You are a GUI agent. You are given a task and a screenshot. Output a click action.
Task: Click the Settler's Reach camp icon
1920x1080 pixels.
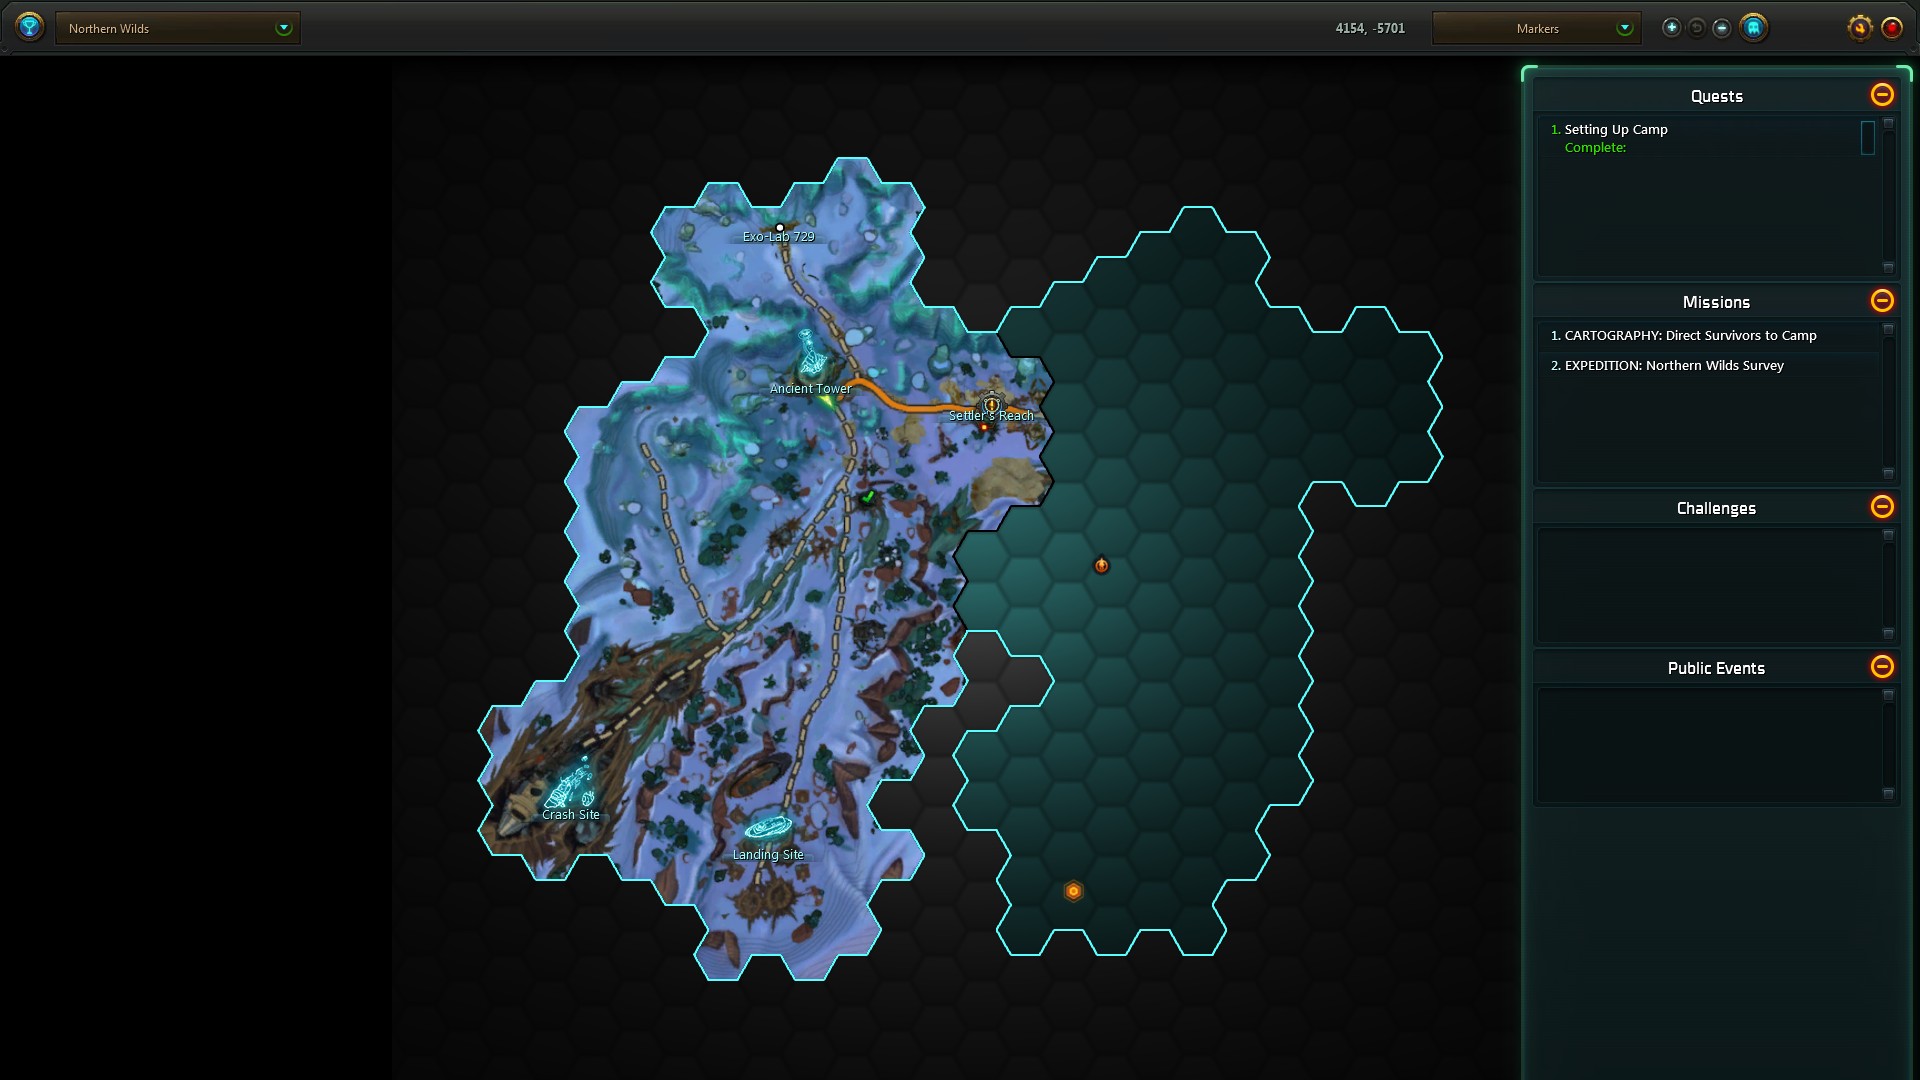tap(991, 404)
